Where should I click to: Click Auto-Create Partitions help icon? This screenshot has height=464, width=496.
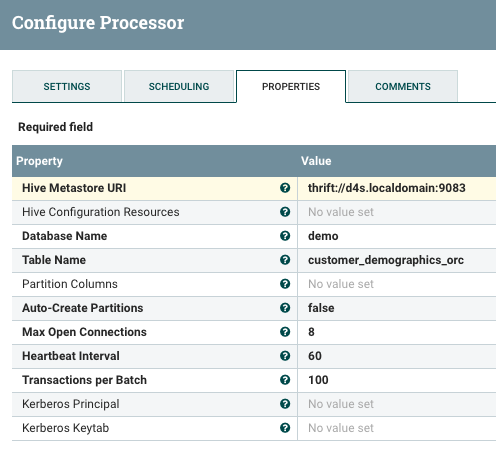285,308
